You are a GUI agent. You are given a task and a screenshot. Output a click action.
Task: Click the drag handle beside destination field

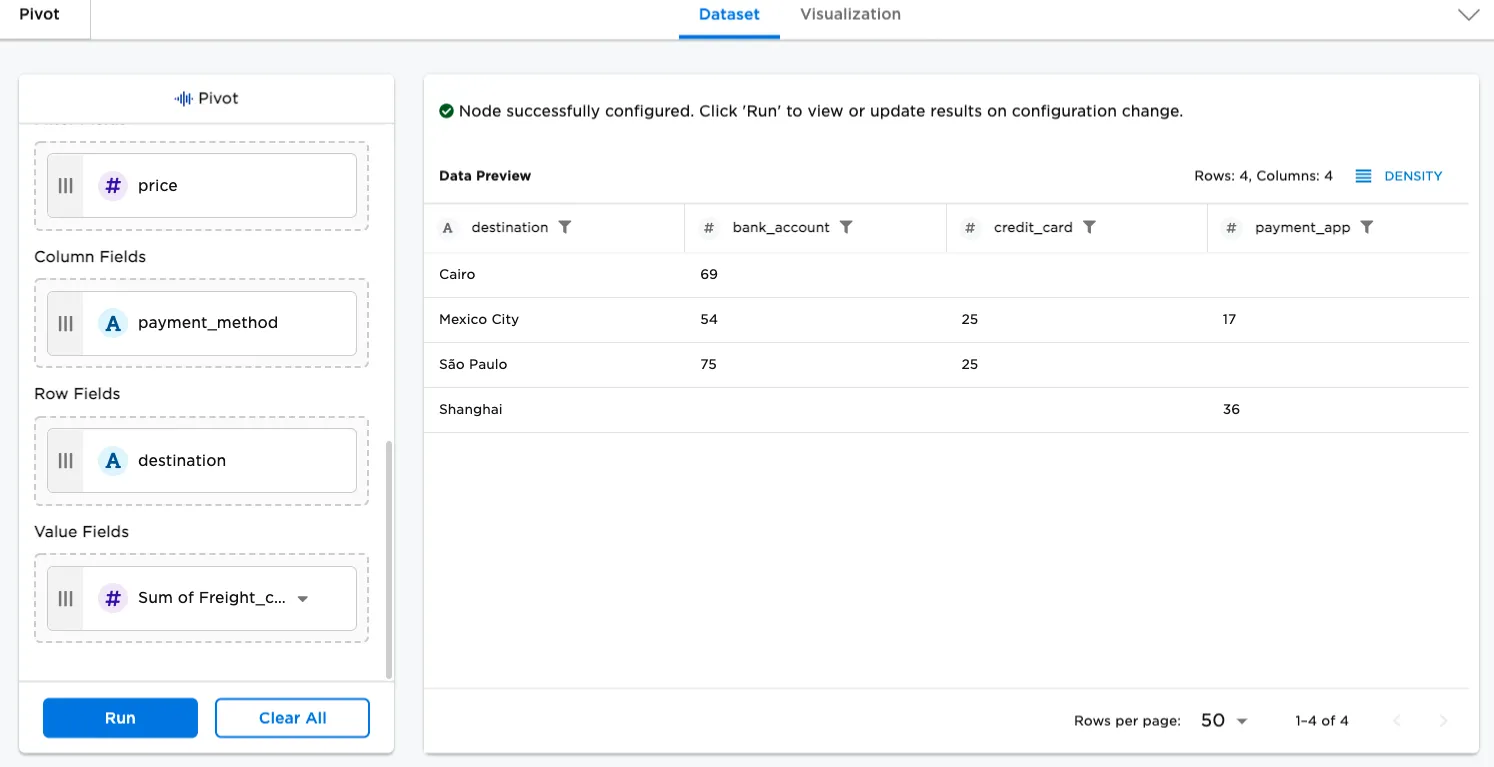pos(66,460)
